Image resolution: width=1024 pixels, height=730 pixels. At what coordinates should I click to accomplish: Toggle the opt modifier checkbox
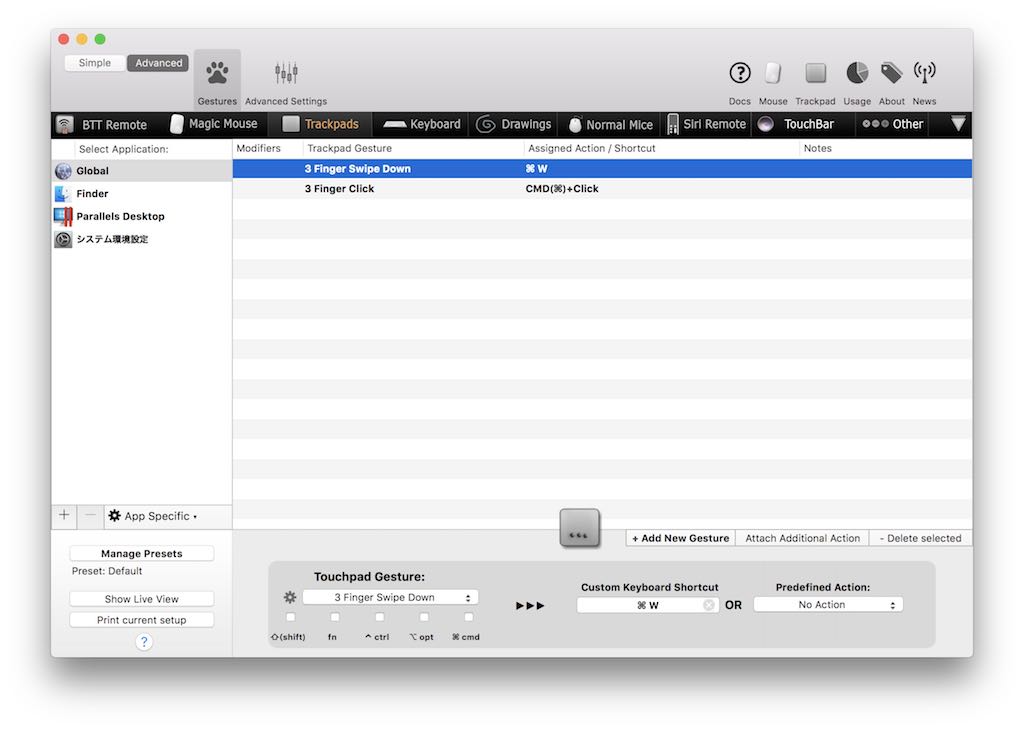(x=424, y=617)
